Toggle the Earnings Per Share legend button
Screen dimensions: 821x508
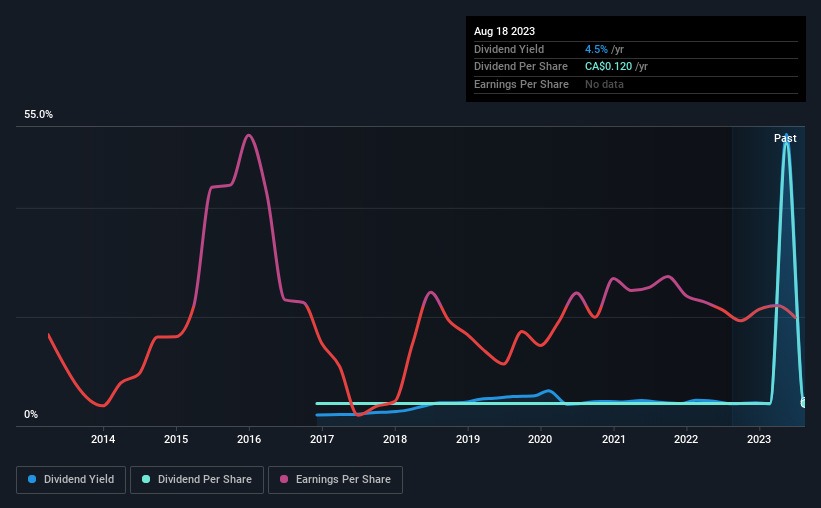[x=335, y=480]
